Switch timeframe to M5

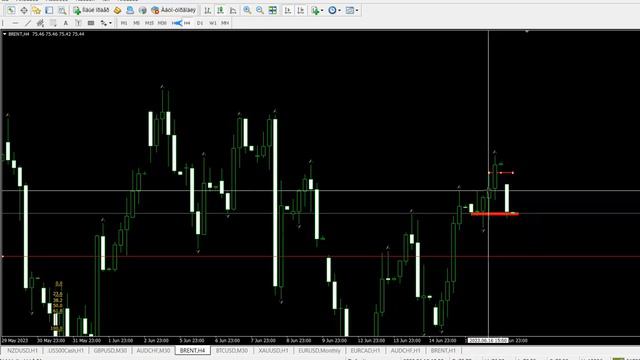[136, 23]
